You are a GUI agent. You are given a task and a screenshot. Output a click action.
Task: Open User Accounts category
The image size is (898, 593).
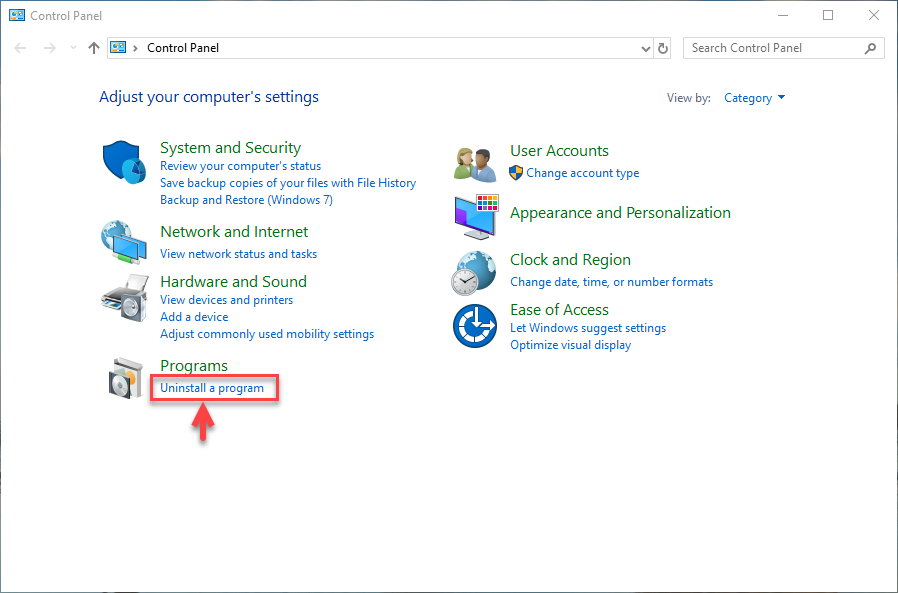tap(560, 151)
